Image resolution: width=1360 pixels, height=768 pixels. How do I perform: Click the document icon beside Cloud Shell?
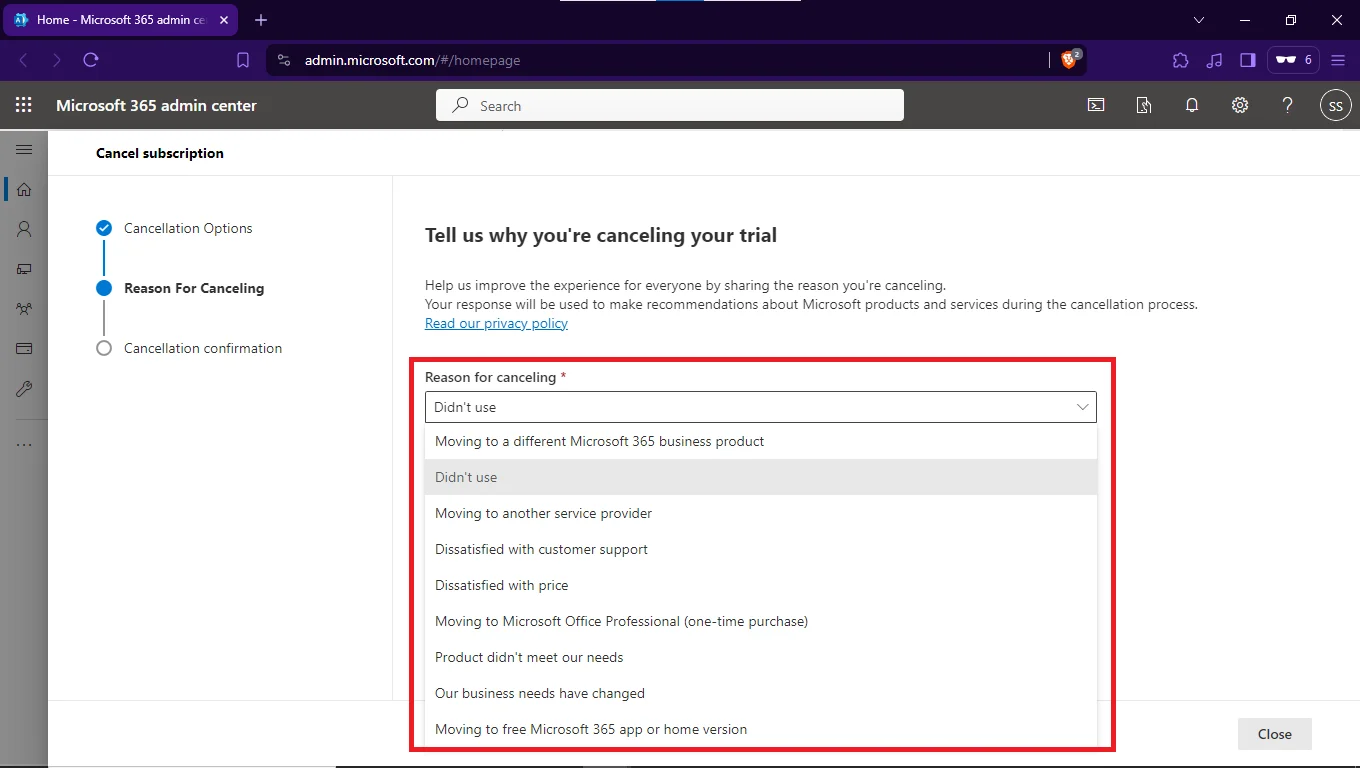(x=1144, y=105)
